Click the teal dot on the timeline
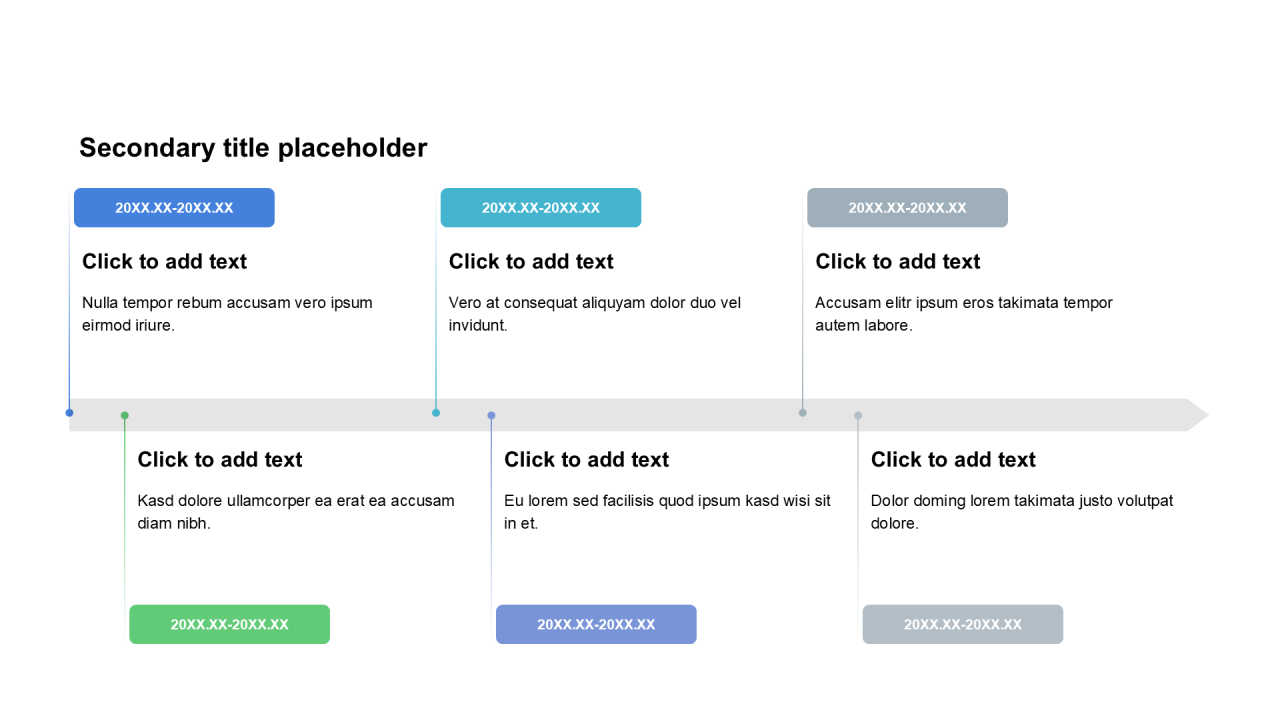The width and height of the screenshot is (1280, 720). pos(436,412)
